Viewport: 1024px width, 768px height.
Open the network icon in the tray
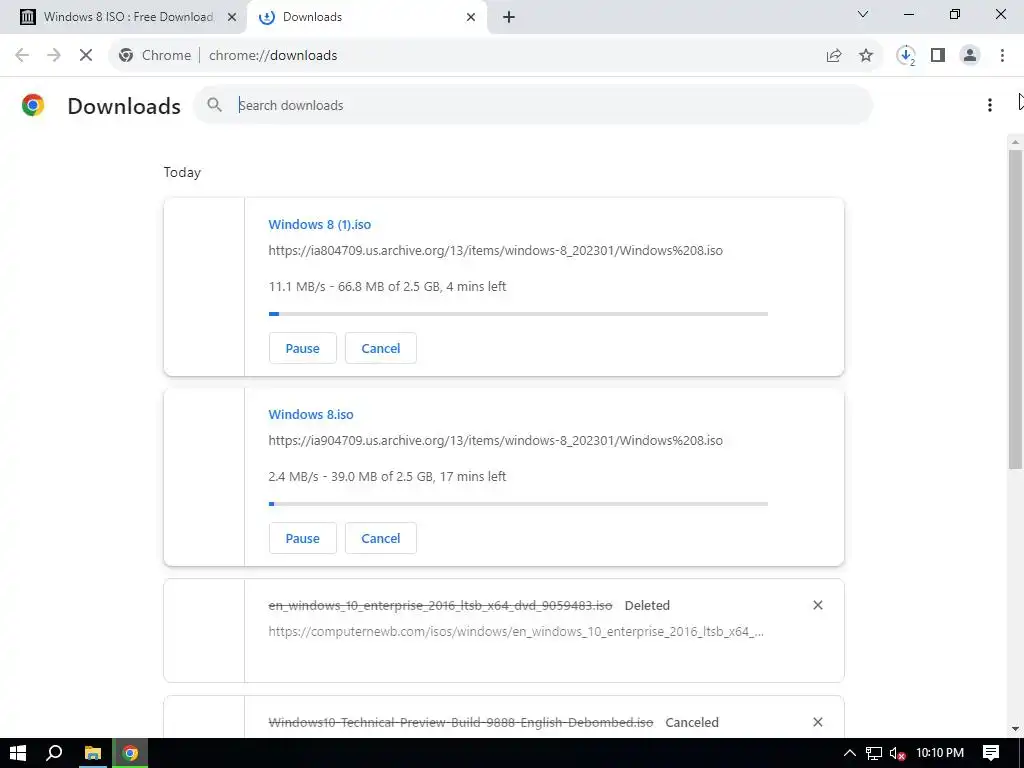tap(874, 753)
